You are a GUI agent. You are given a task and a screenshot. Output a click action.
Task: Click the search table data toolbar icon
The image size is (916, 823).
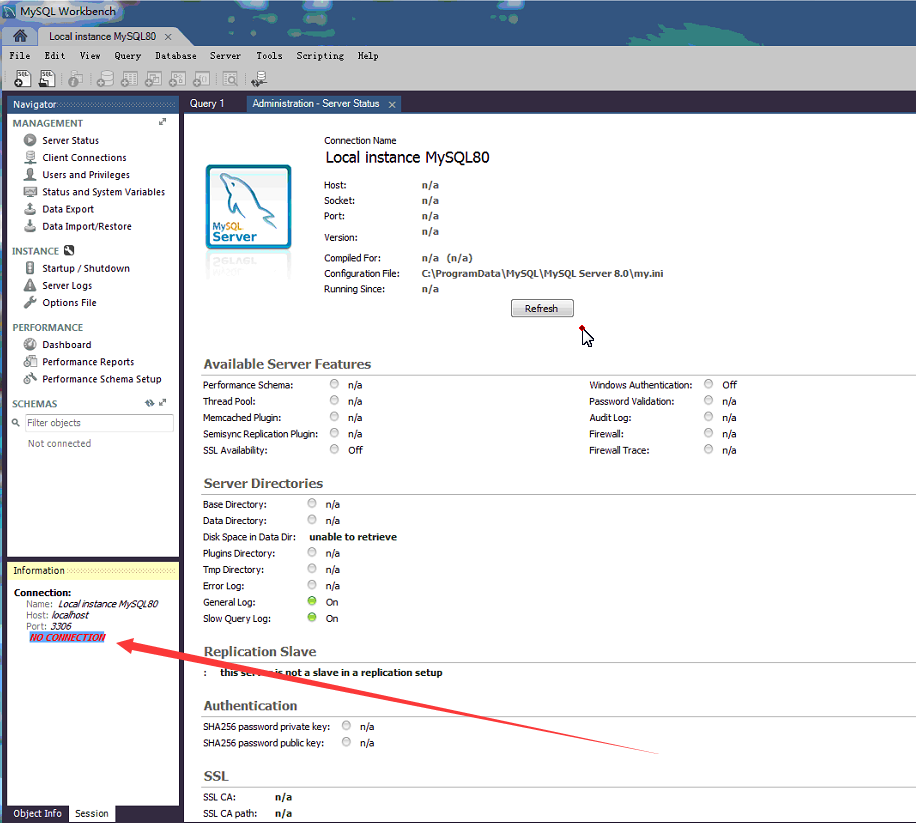tap(230, 78)
